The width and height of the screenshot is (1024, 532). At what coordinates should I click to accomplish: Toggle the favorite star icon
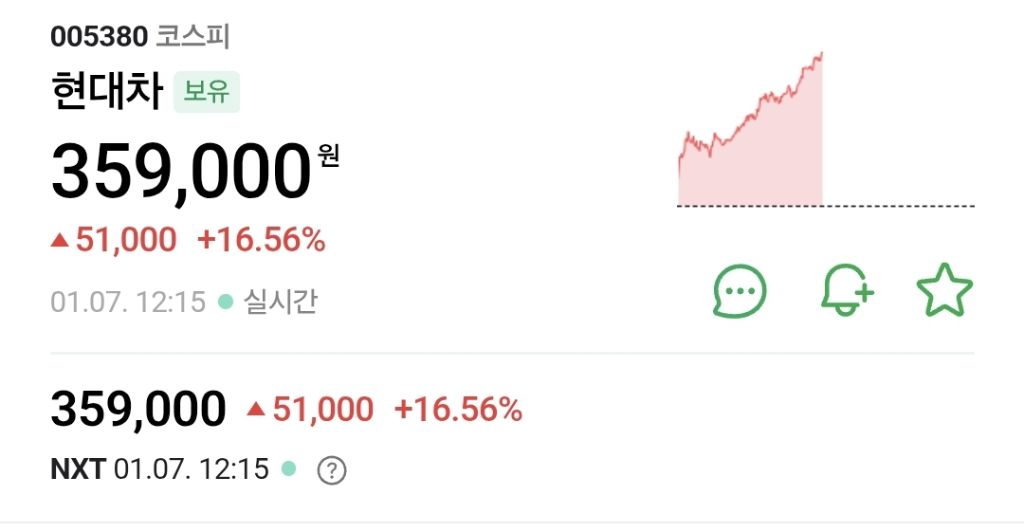(944, 290)
